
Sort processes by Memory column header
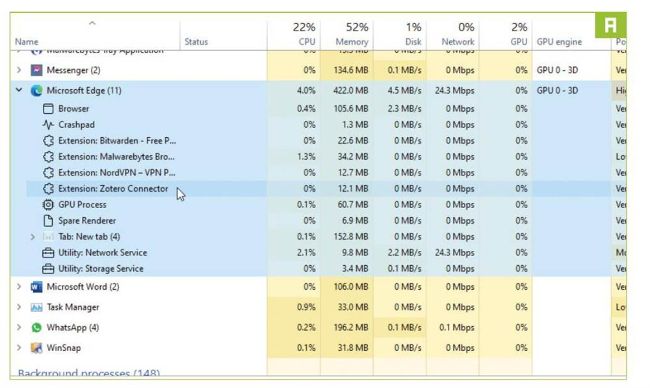[347, 34]
